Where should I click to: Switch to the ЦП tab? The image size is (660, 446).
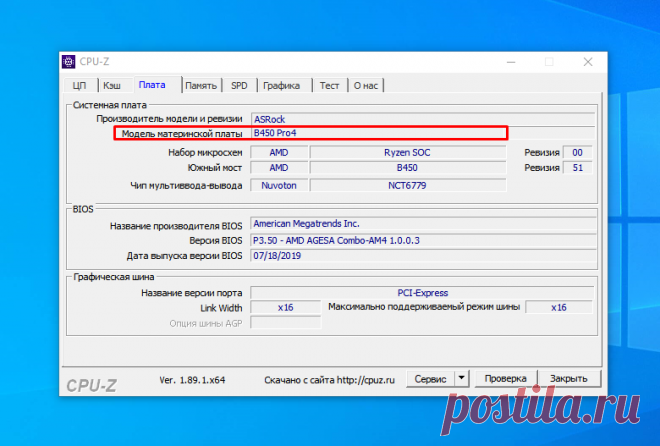[80, 86]
